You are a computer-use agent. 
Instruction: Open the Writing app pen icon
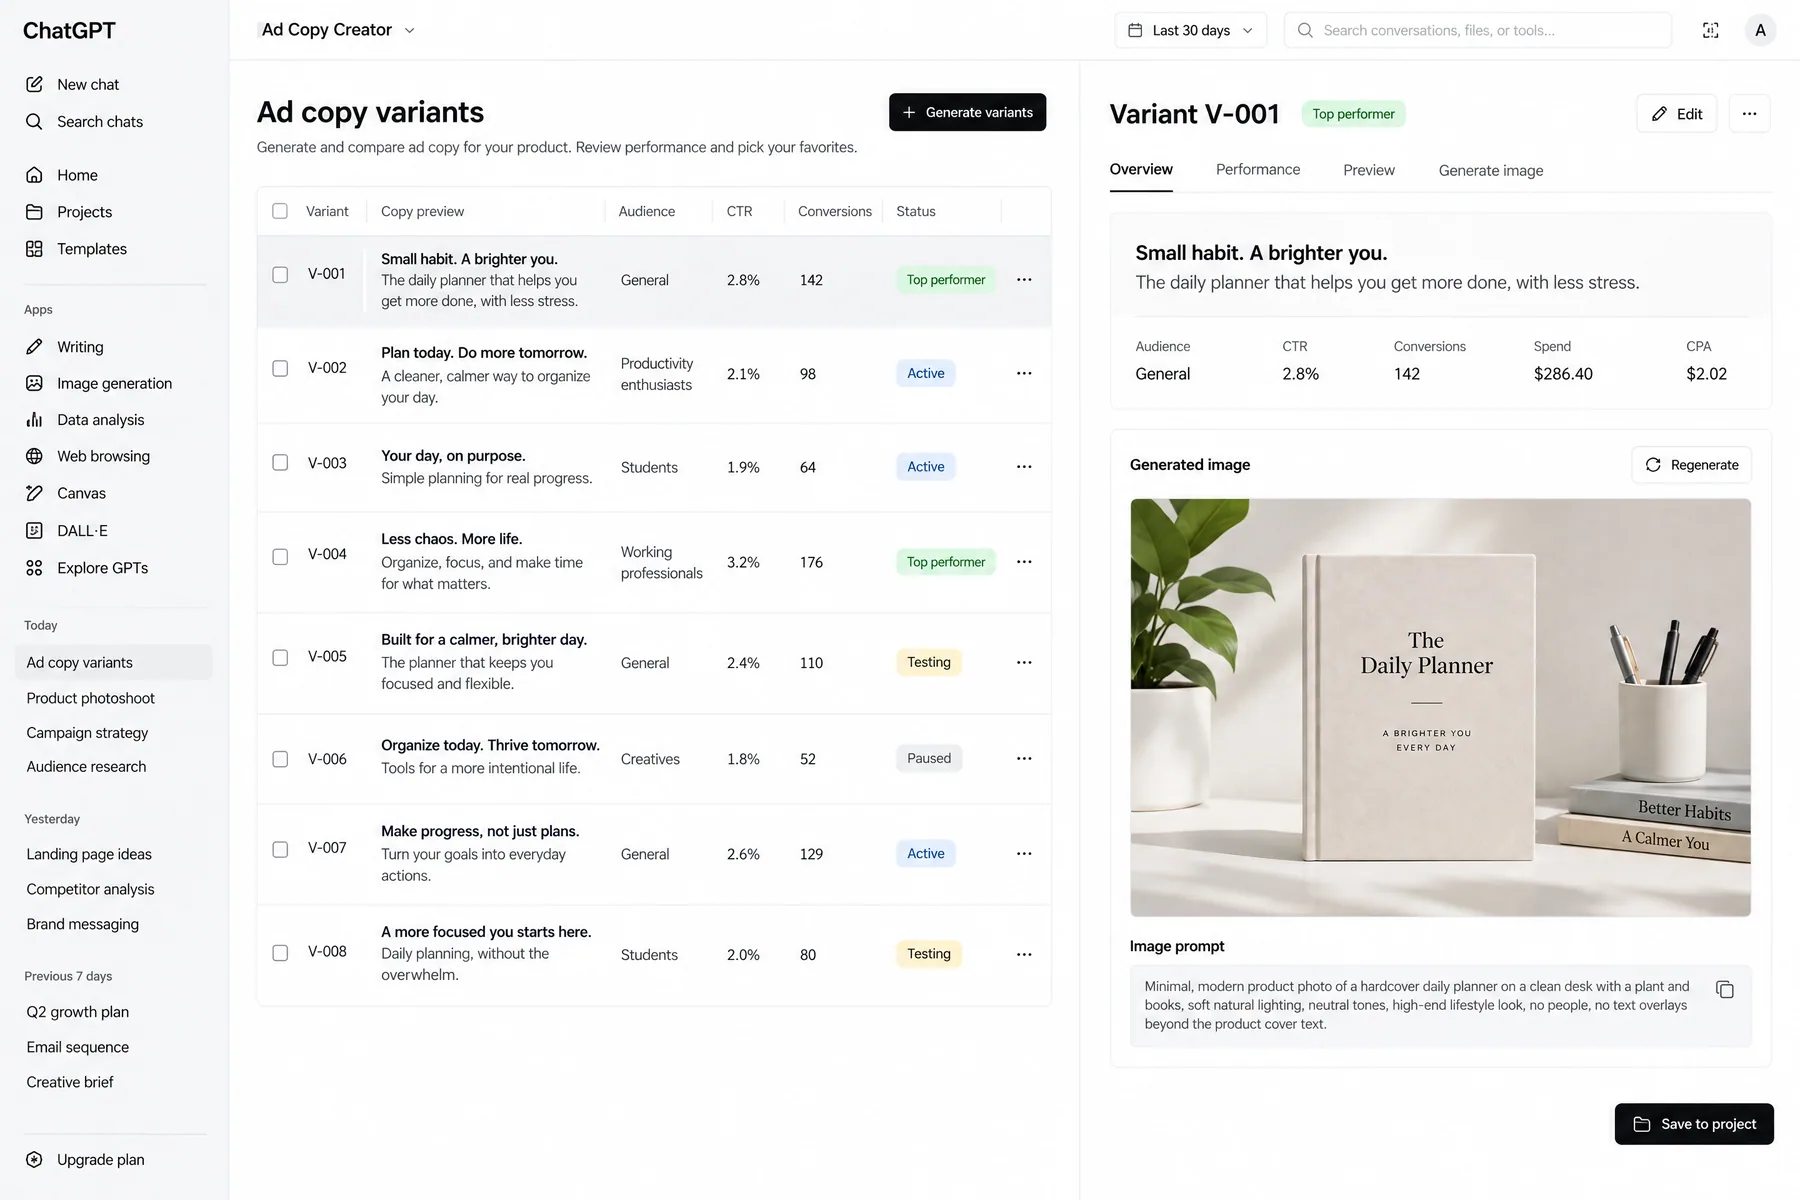coord(34,347)
